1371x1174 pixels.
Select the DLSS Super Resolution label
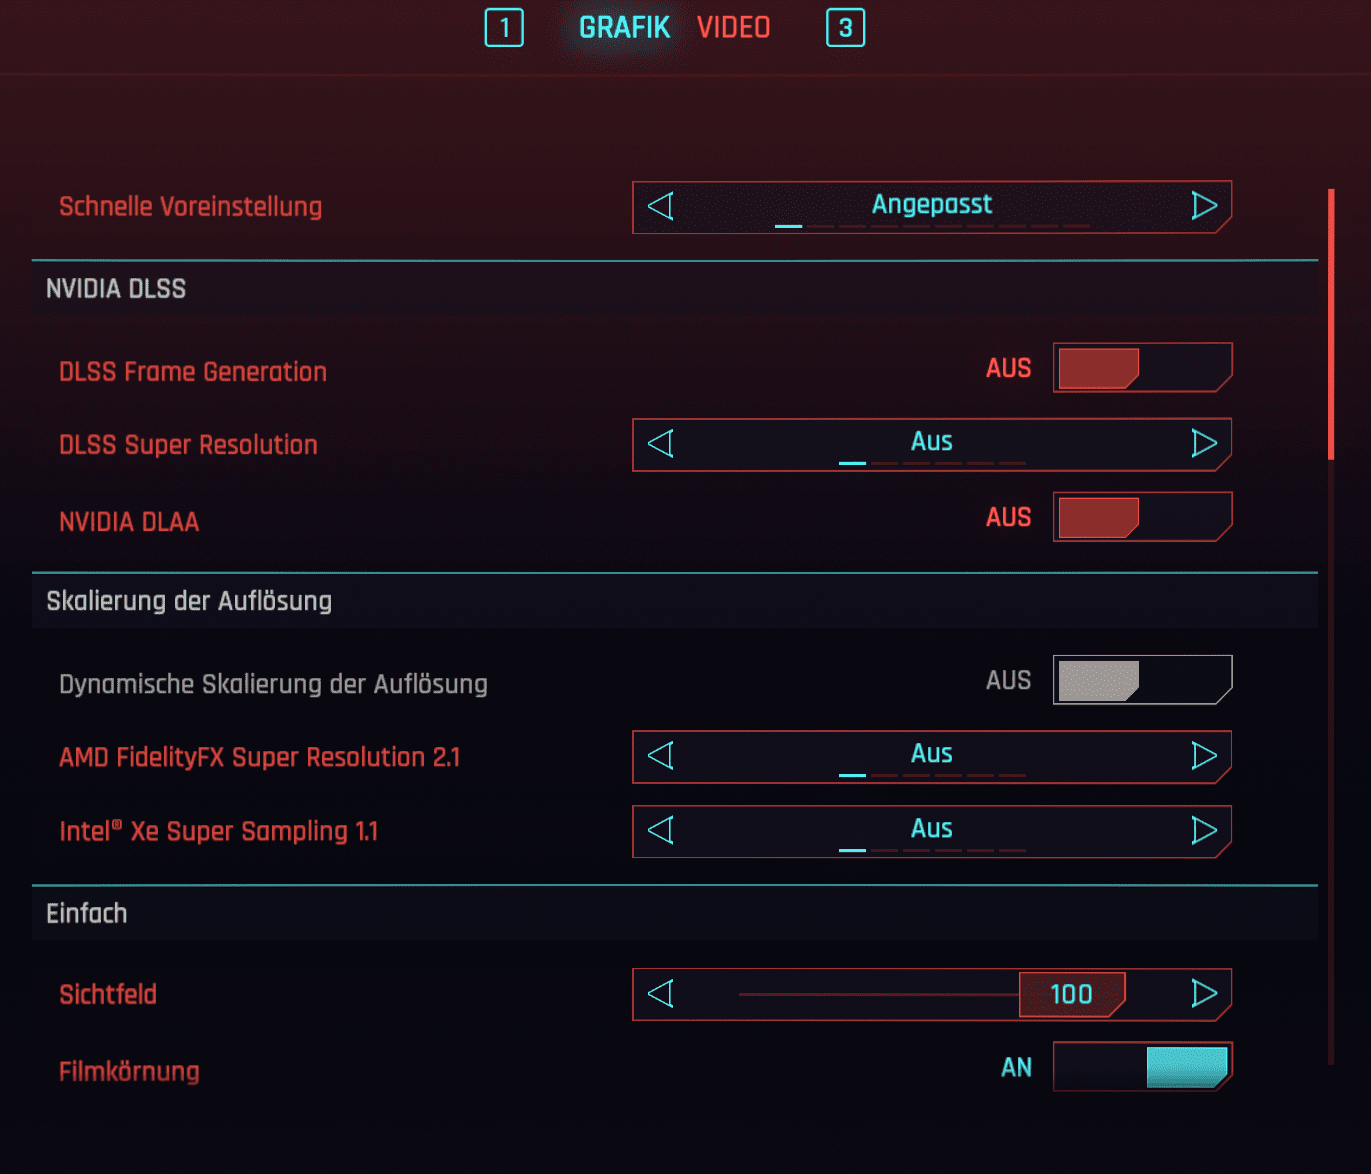(188, 445)
